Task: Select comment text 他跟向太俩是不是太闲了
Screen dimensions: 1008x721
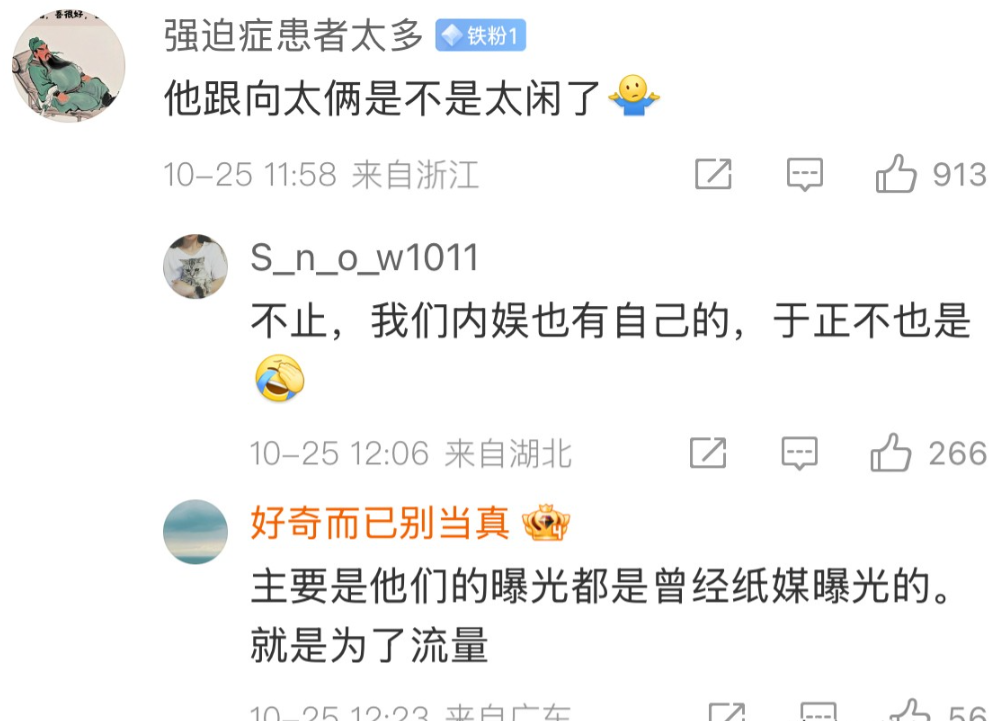Action: point(382,98)
